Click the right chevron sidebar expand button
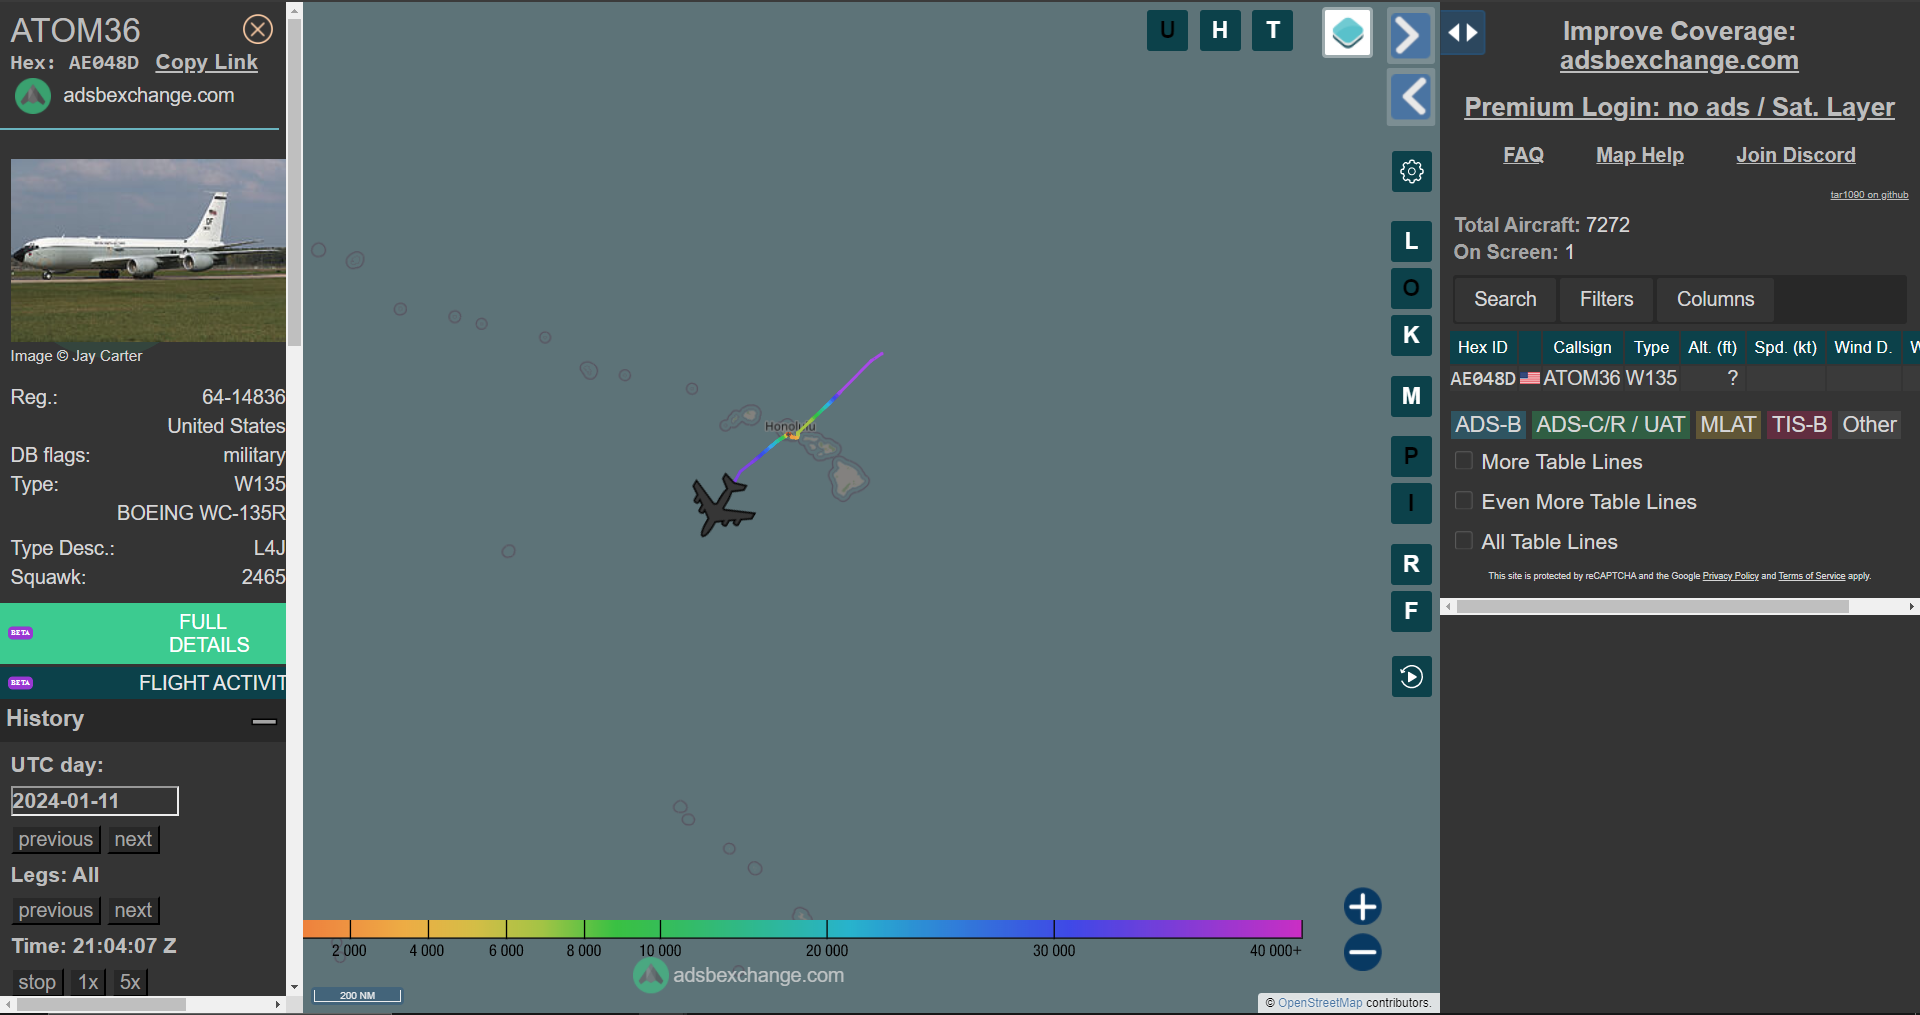 point(1410,36)
